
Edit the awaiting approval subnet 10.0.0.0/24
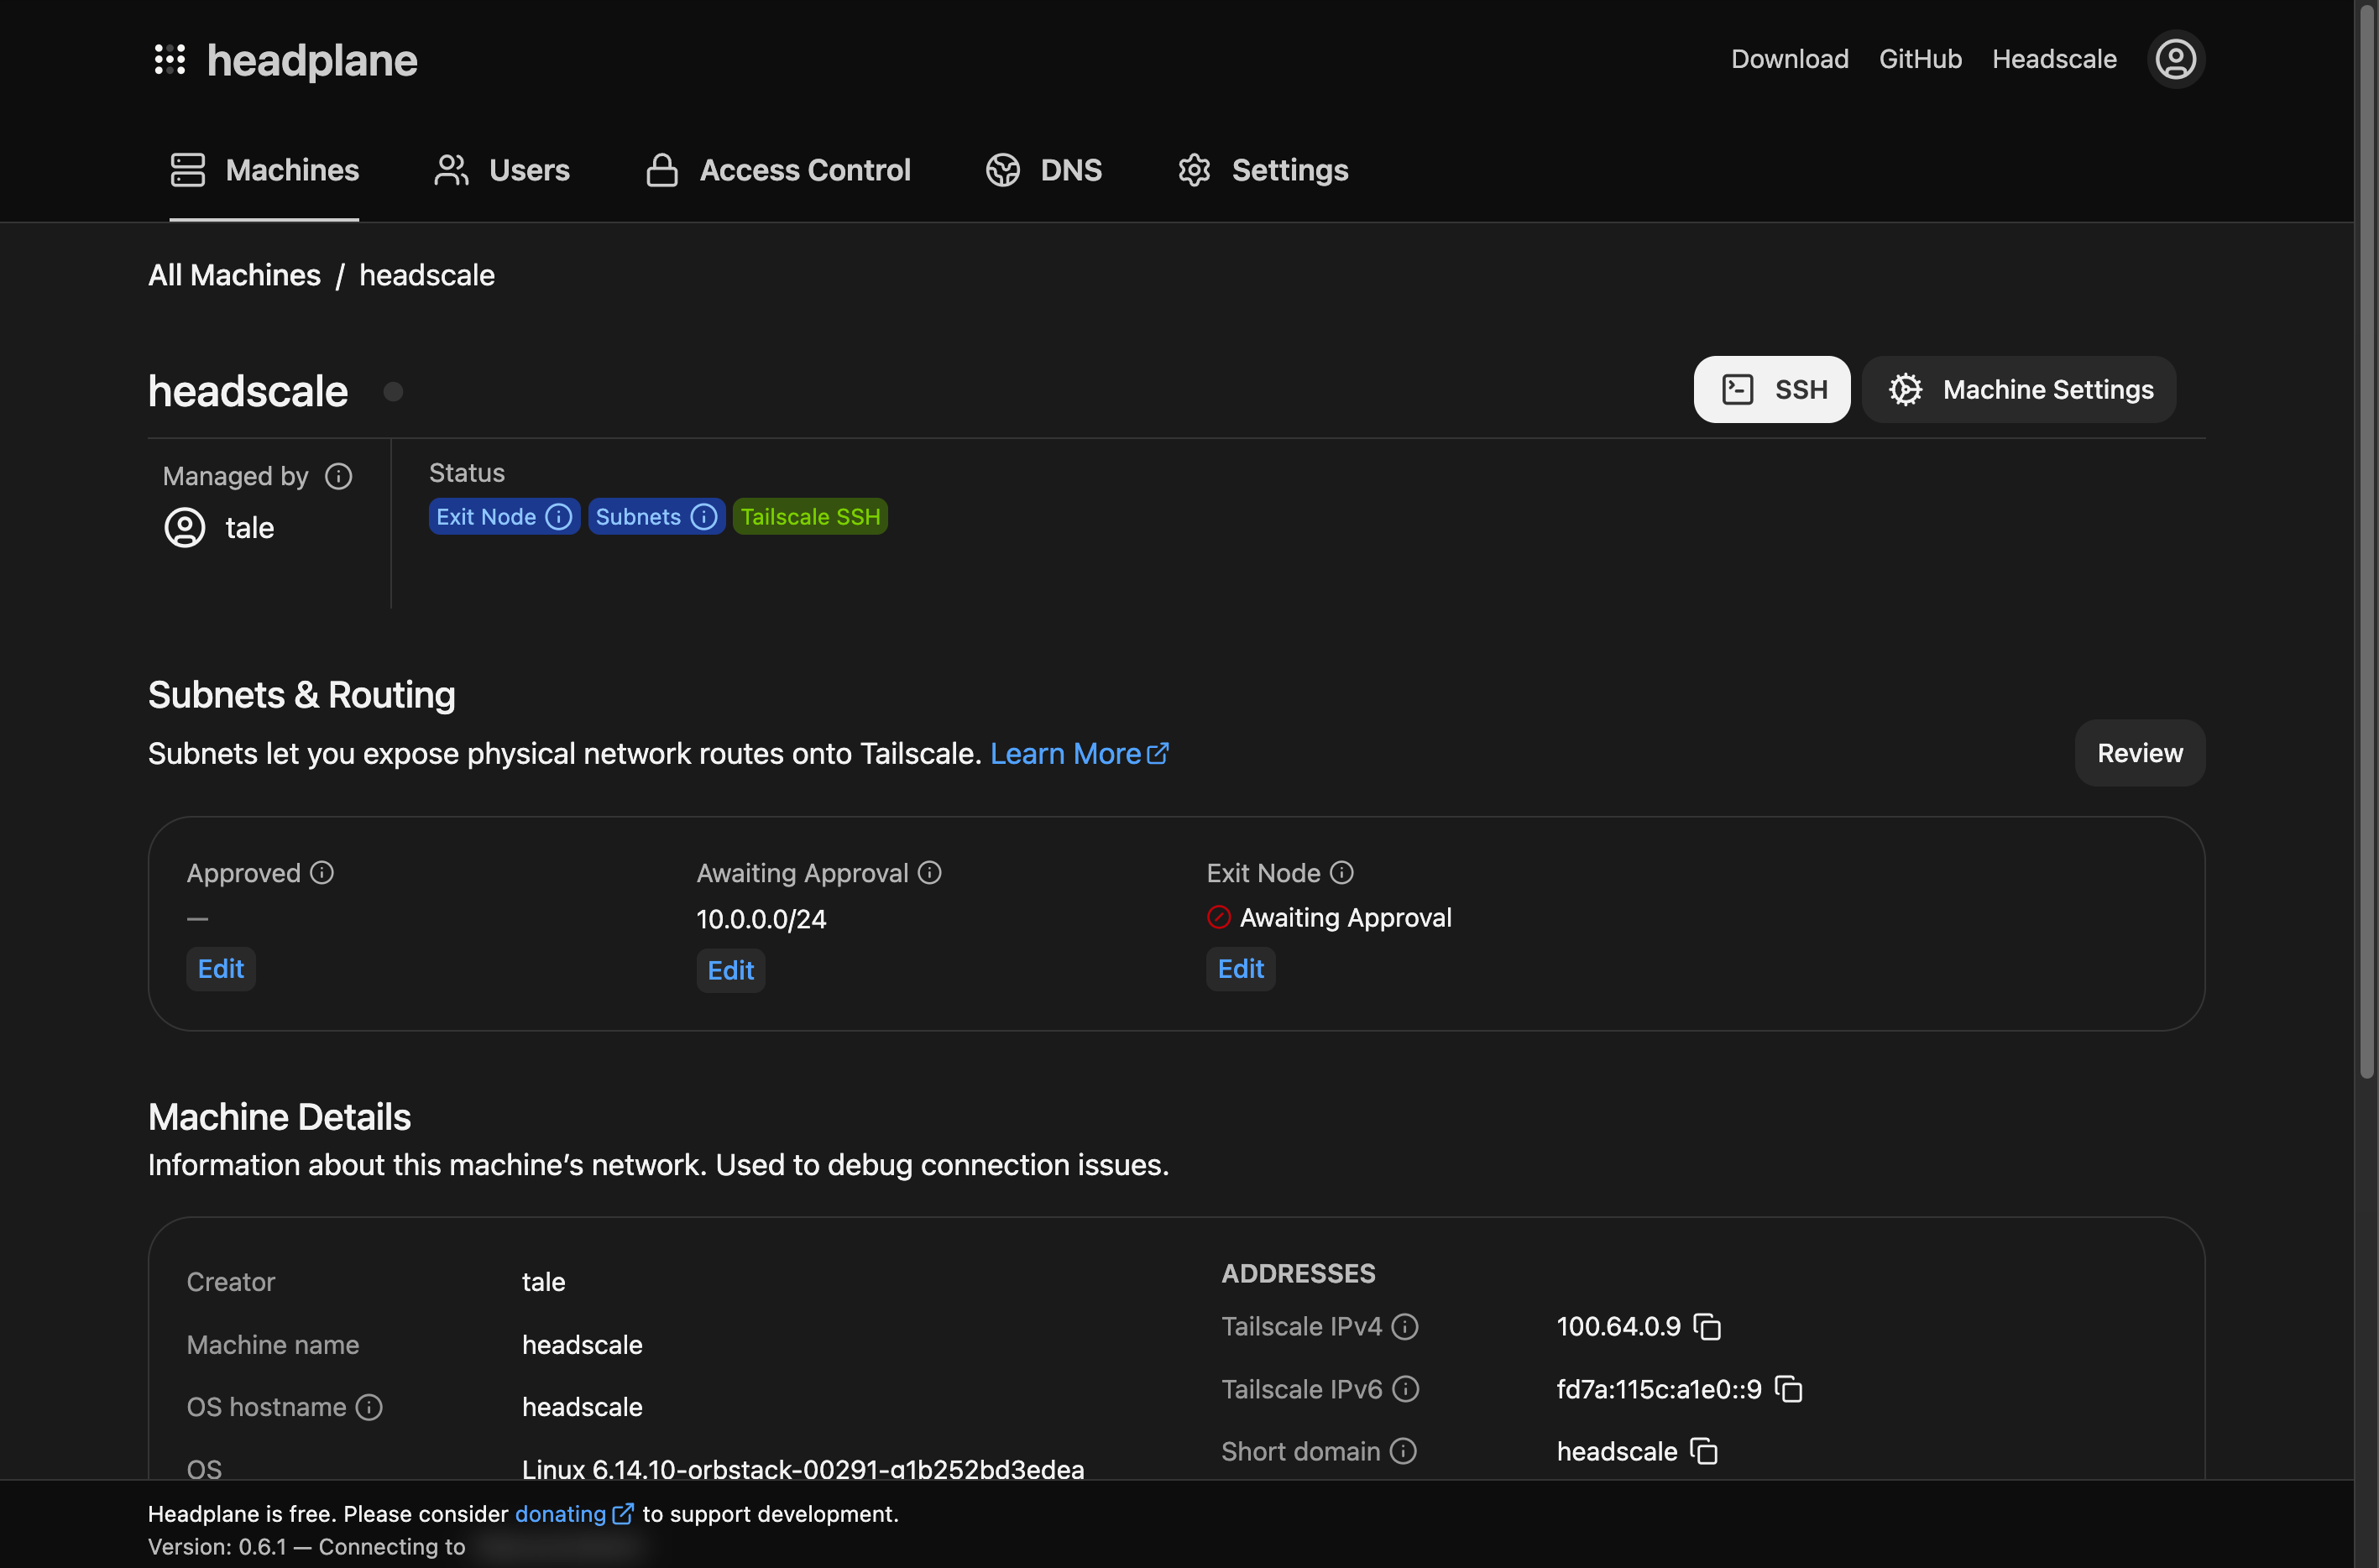730,970
